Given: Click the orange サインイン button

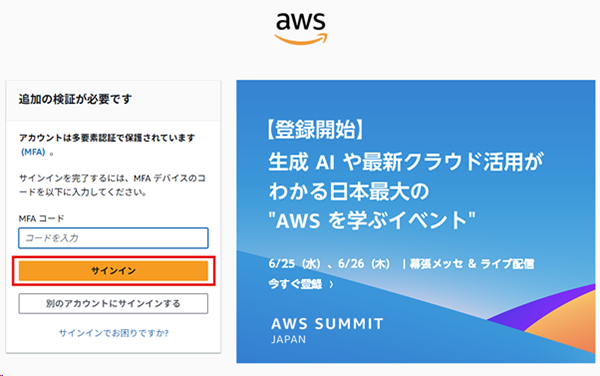Looking at the screenshot, I should 113,271.
